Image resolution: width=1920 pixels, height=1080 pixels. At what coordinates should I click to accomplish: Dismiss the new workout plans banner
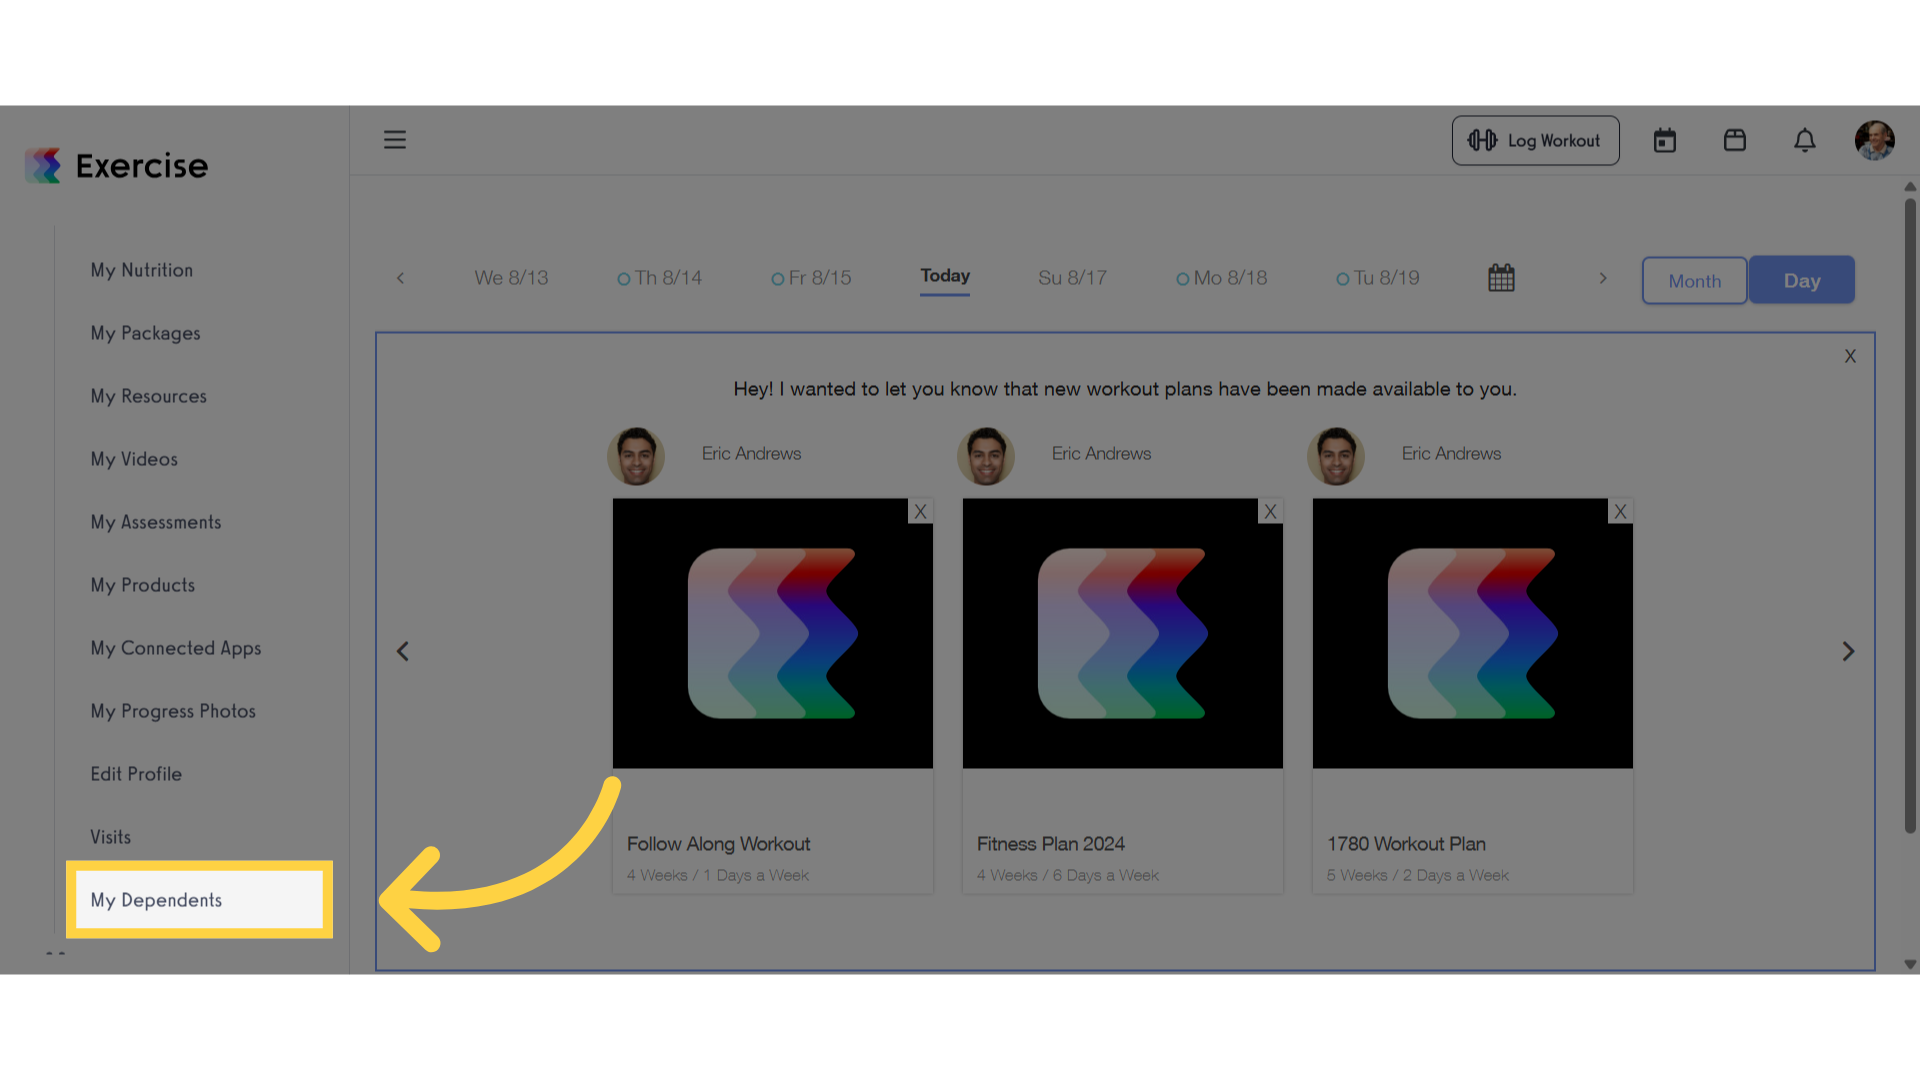(1850, 356)
